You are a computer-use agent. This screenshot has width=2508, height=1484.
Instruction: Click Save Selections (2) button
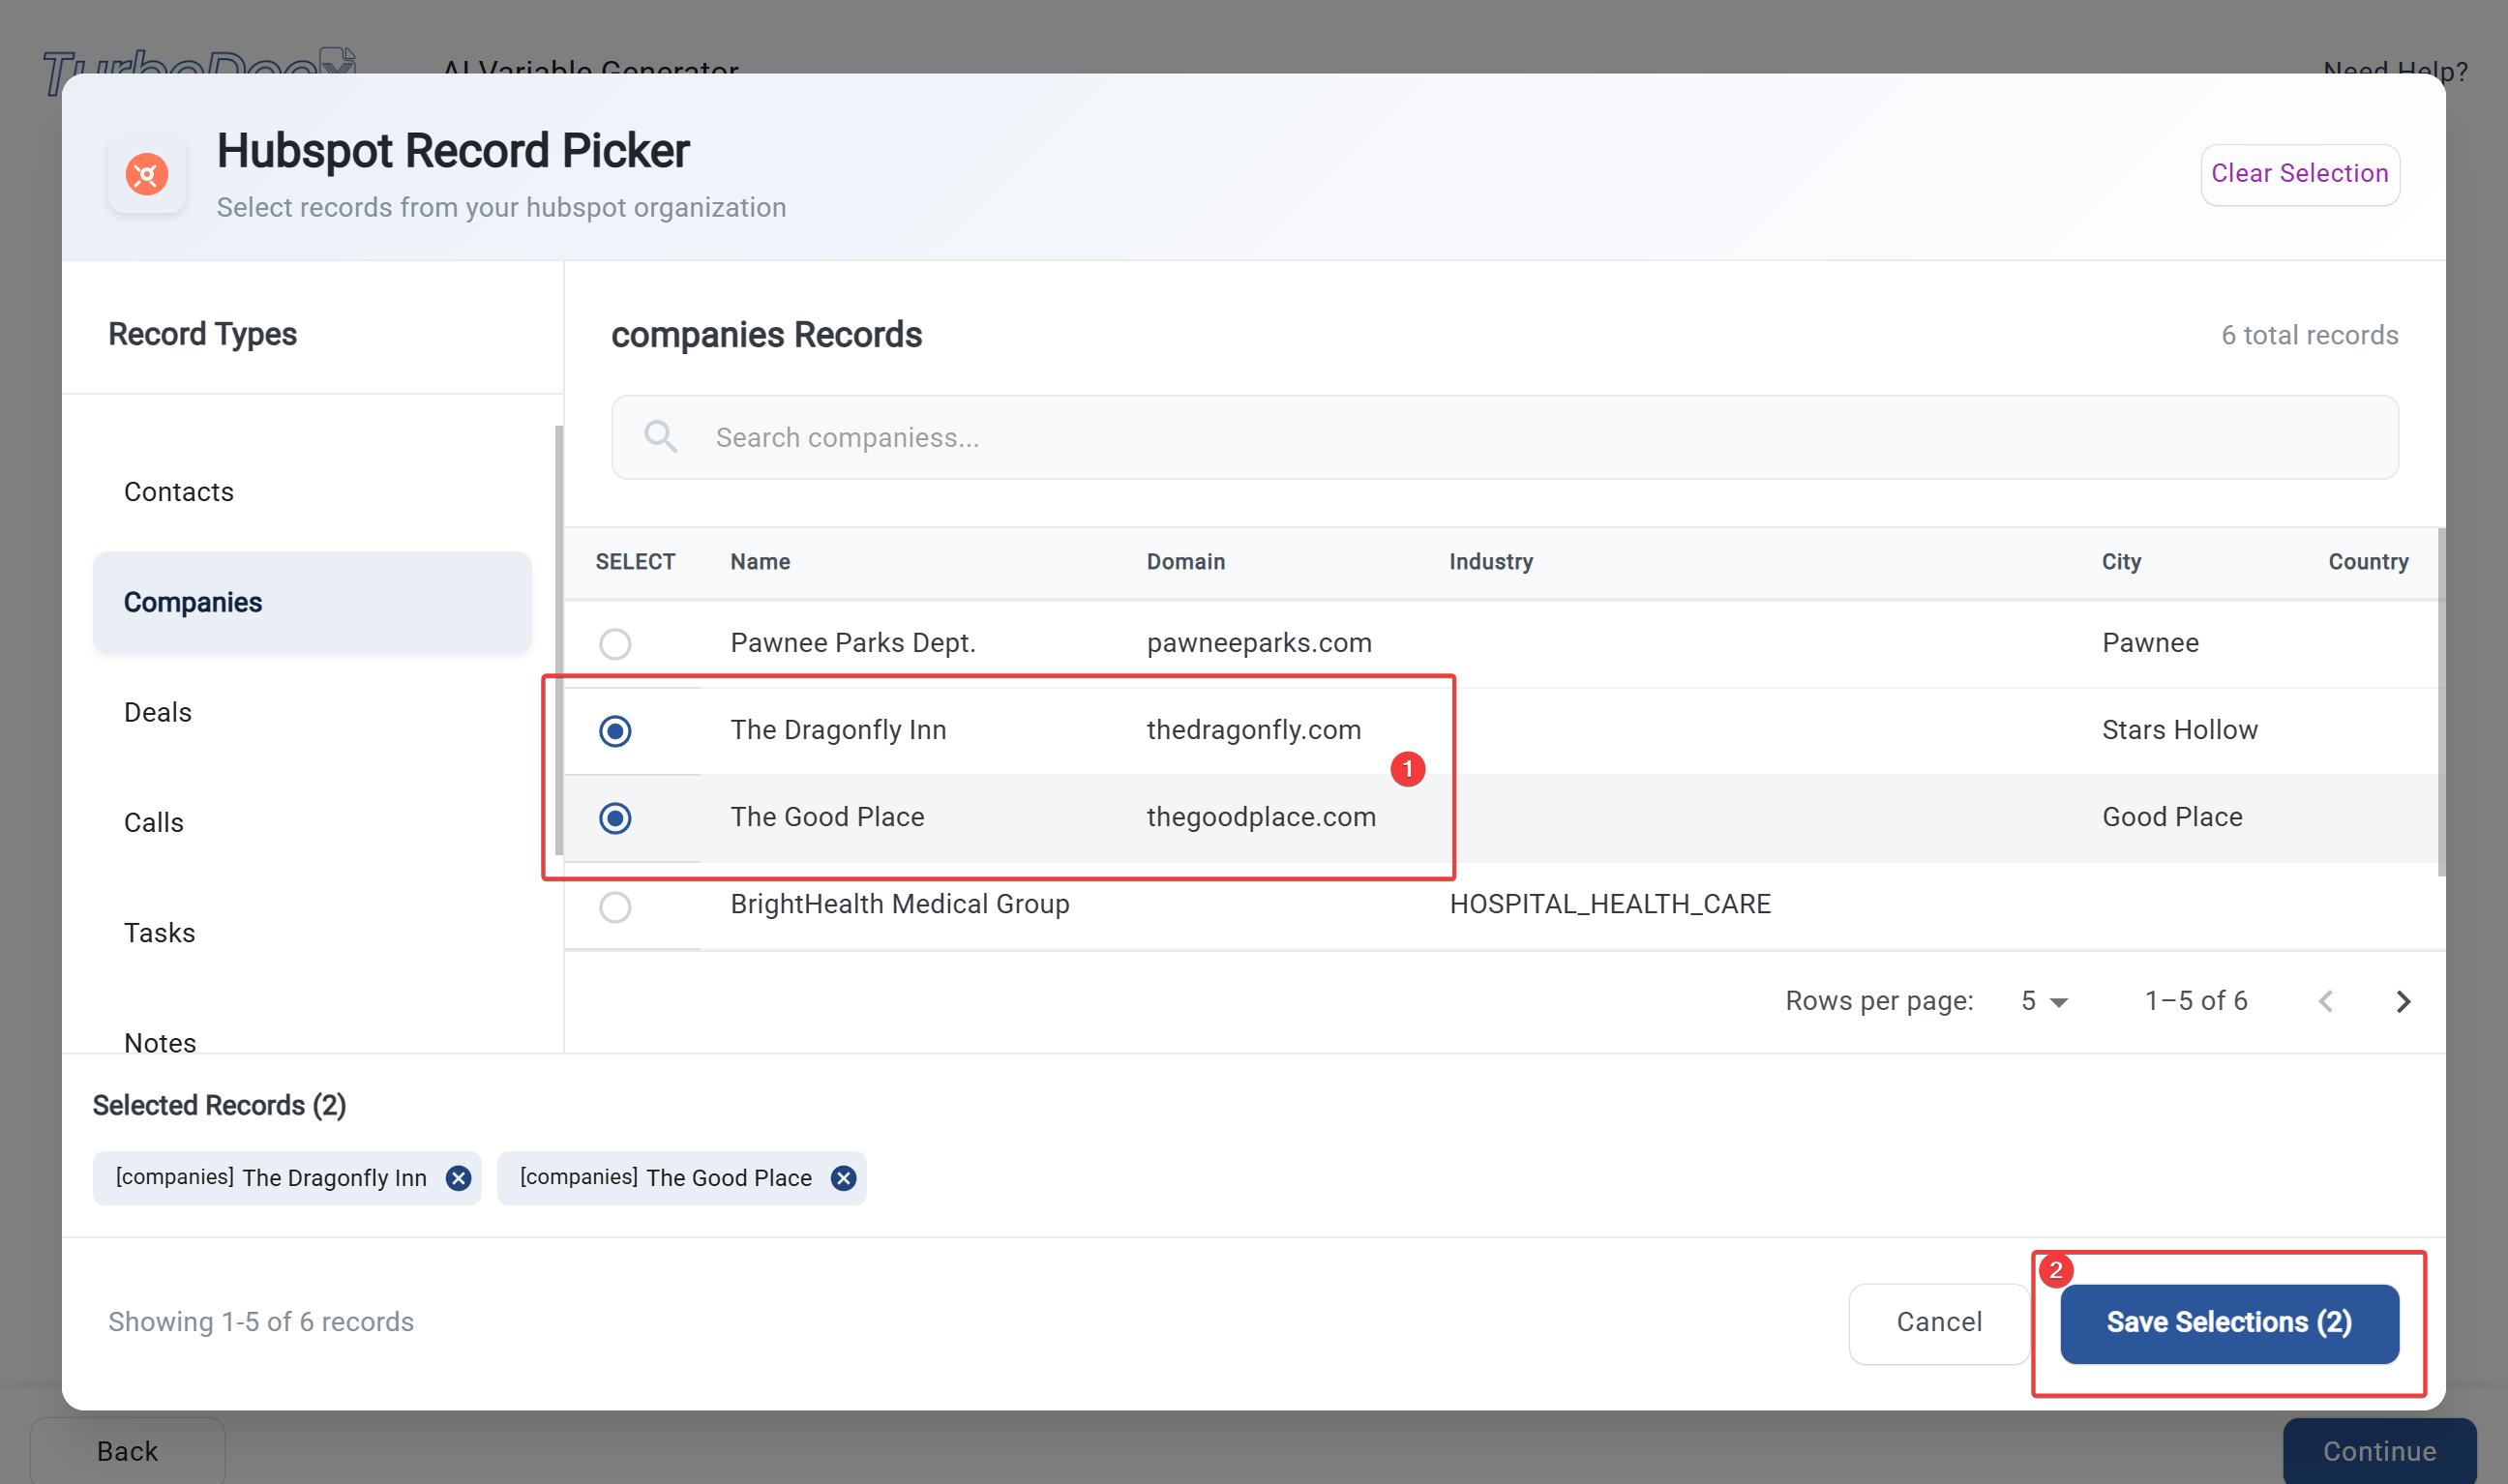2229,1322
